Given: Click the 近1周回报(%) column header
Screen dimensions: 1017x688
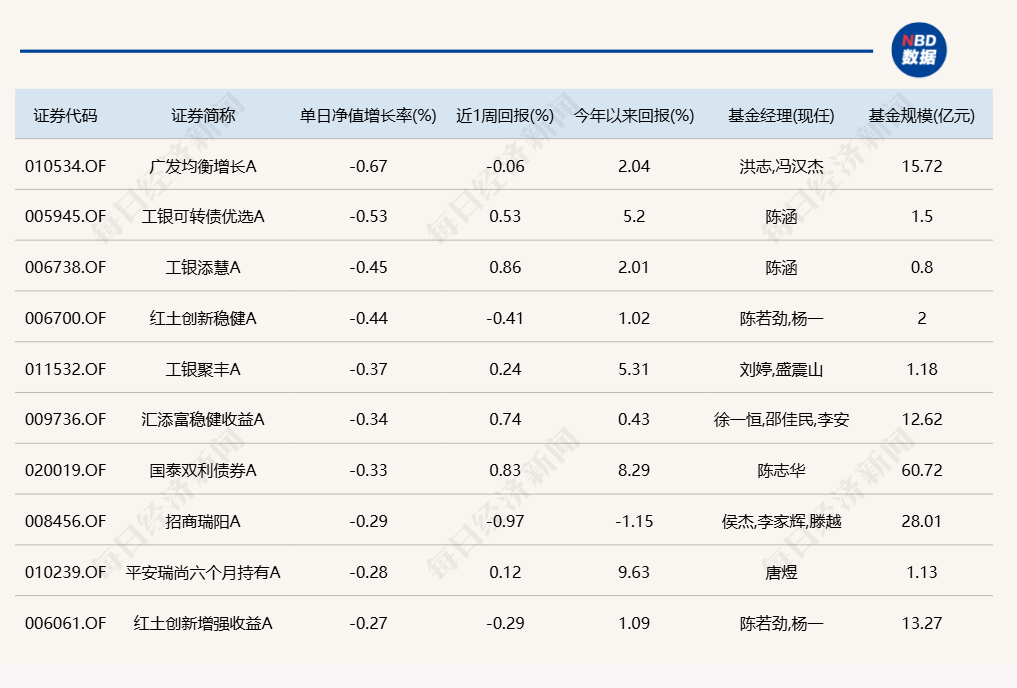Looking at the screenshot, I should click(x=505, y=115).
